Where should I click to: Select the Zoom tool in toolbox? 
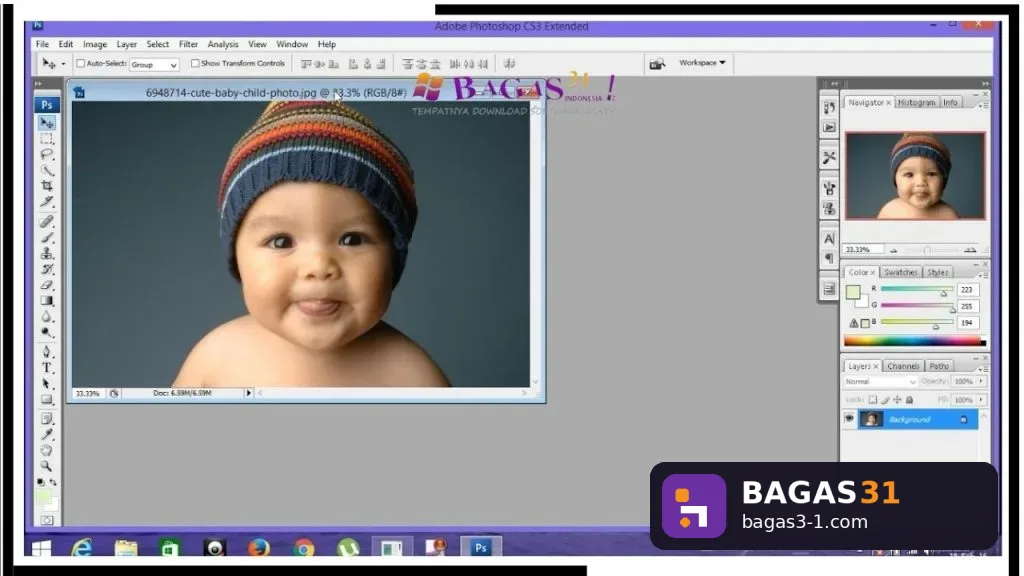coord(46,466)
